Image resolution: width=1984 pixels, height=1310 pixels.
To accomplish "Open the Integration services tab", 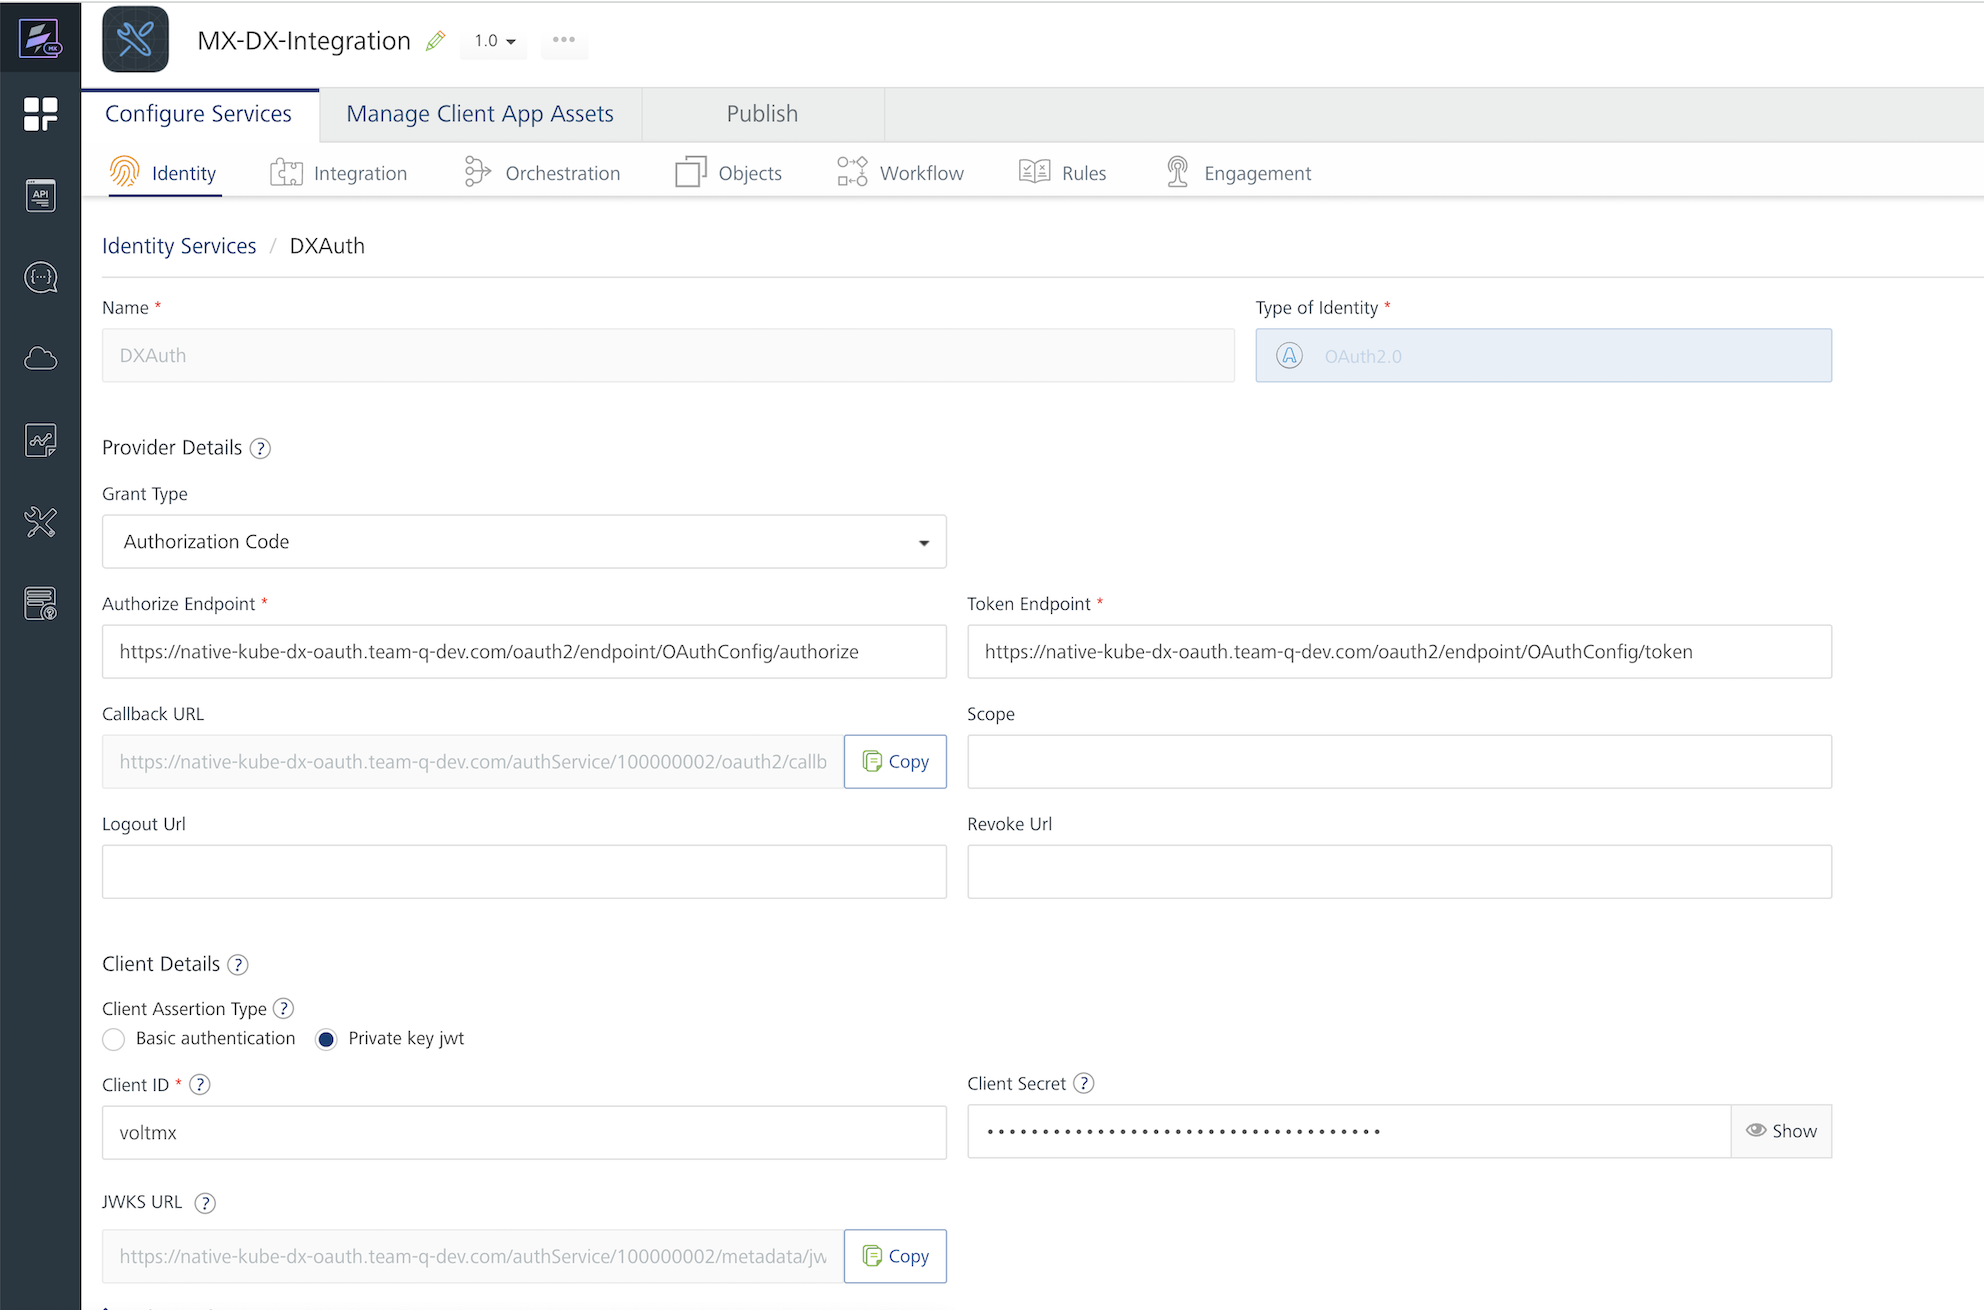I will pyautogui.click(x=340, y=173).
